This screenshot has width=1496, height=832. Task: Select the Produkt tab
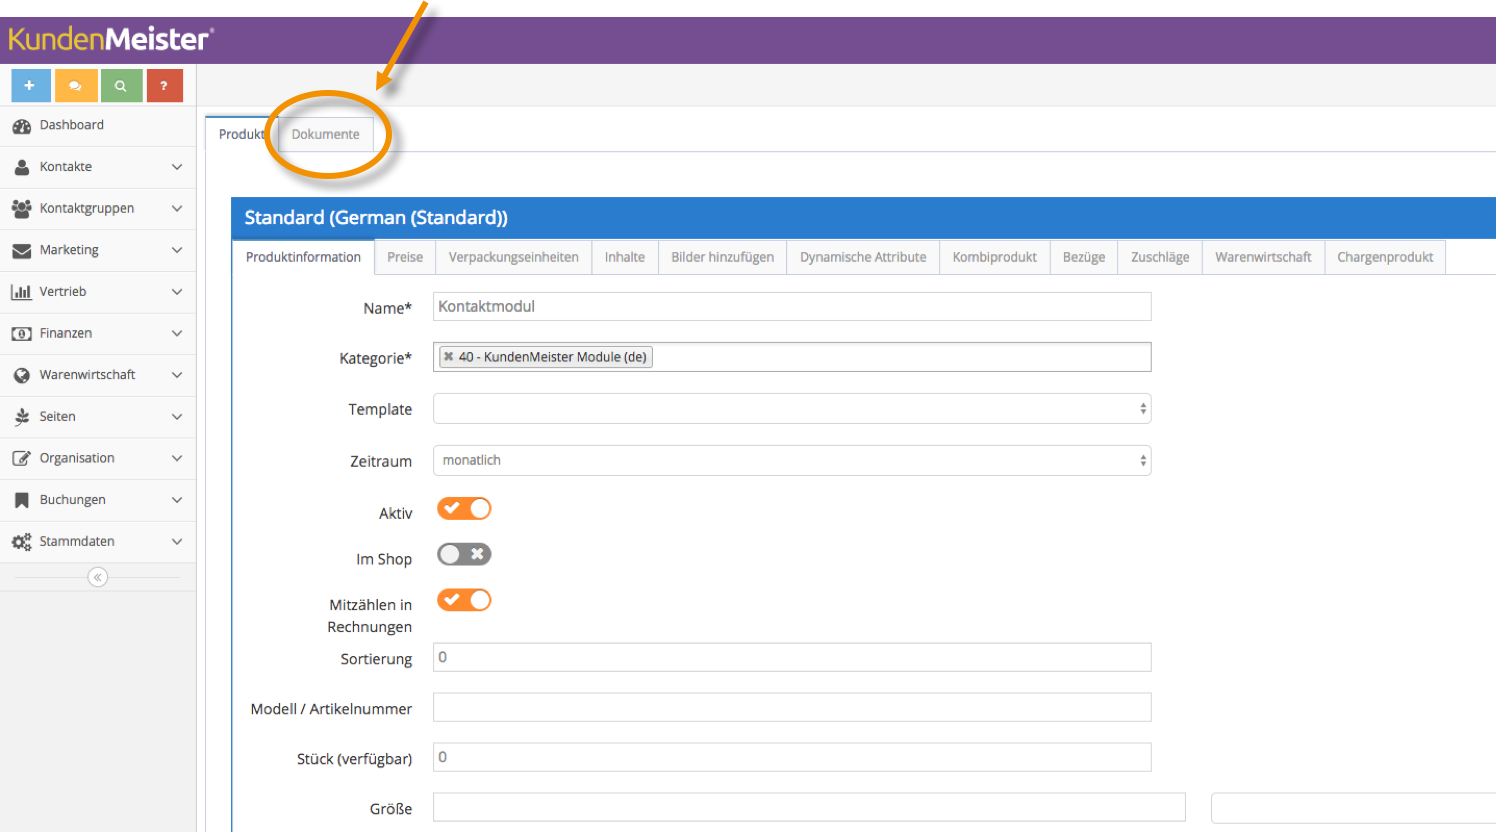[x=241, y=135]
